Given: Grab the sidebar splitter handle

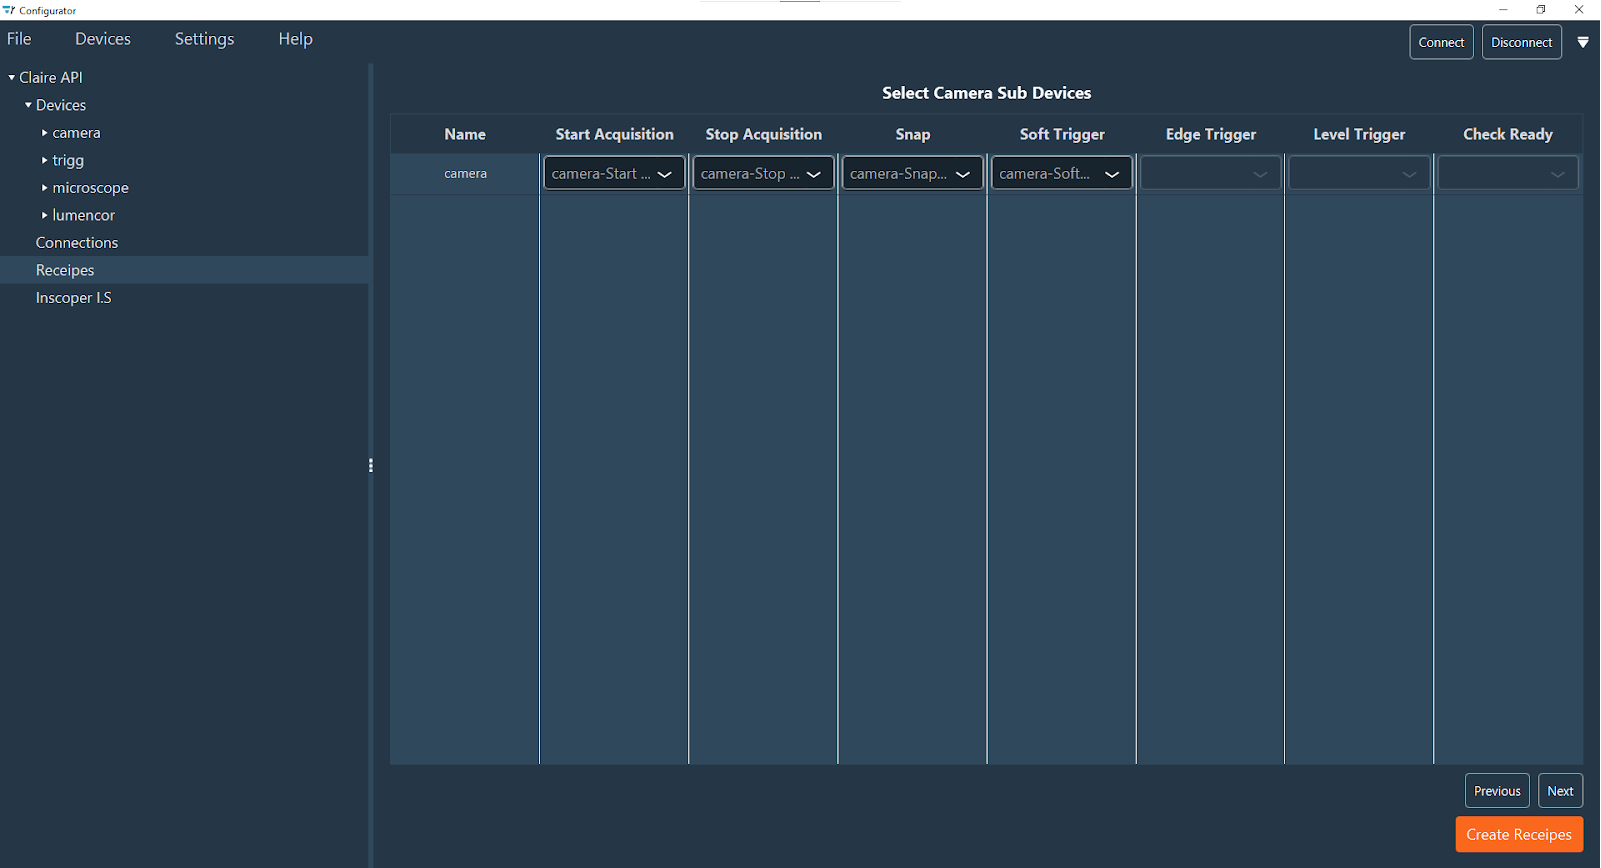Looking at the screenshot, I should pos(371,466).
